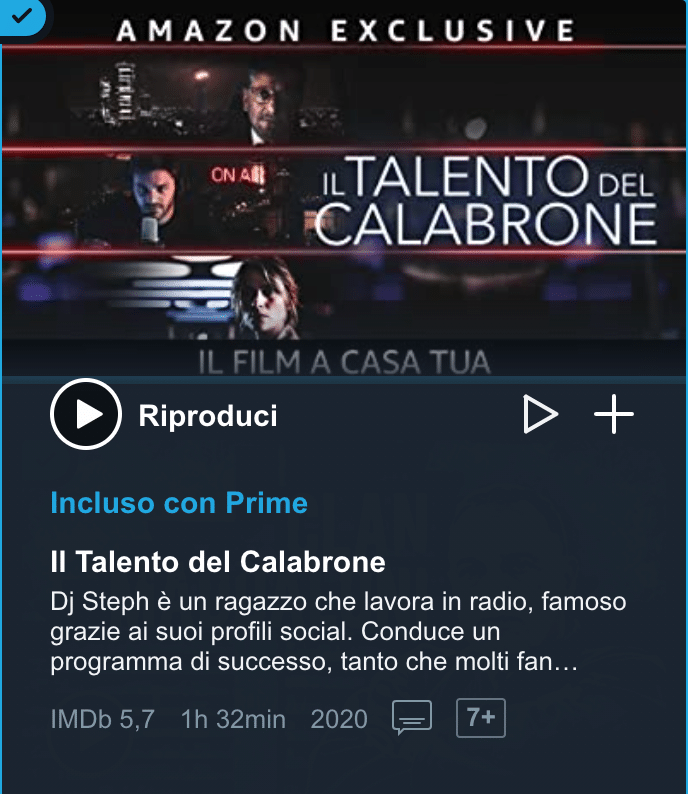Toggle the blue checkmark badge
The image size is (688, 794).
coord(21,16)
